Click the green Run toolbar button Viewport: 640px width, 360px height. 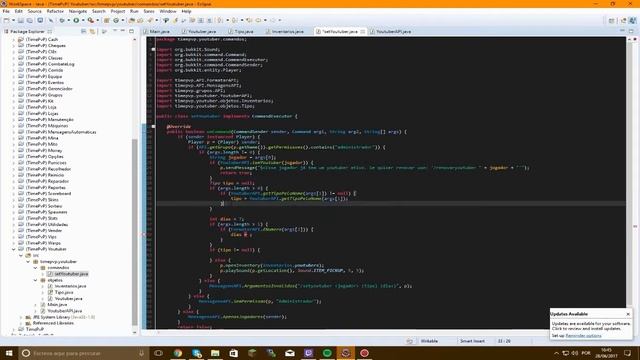pos(76,20)
